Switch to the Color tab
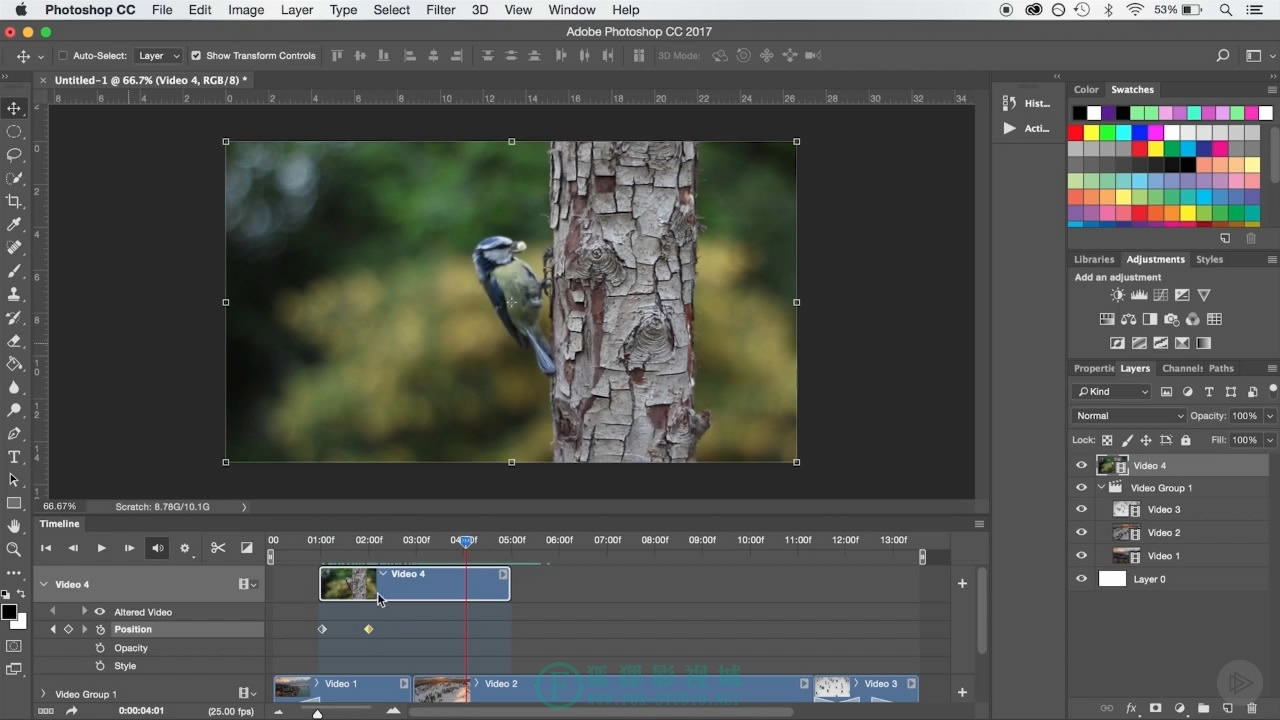Image resolution: width=1280 pixels, height=720 pixels. (x=1086, y=90)
